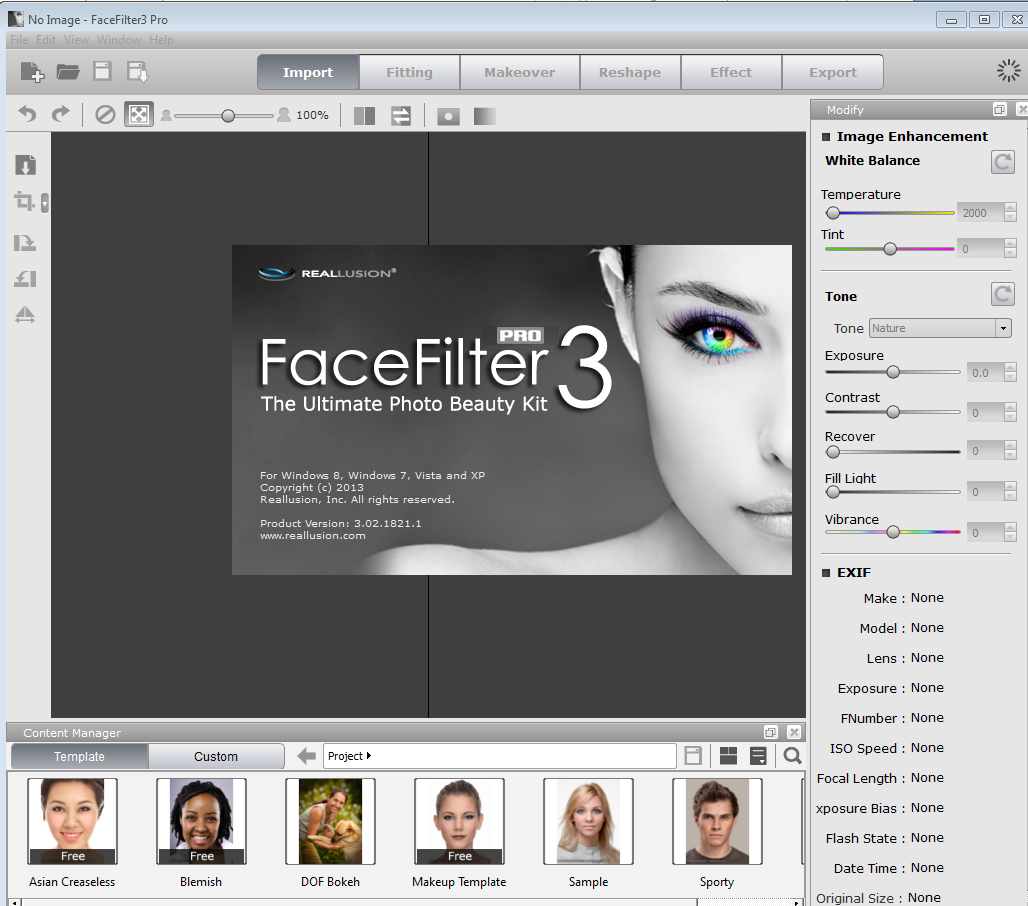The width and height of the screenshot is (1028, 906).
Task: Click the snapshot camera icon
Action: (x=448, y=117)
